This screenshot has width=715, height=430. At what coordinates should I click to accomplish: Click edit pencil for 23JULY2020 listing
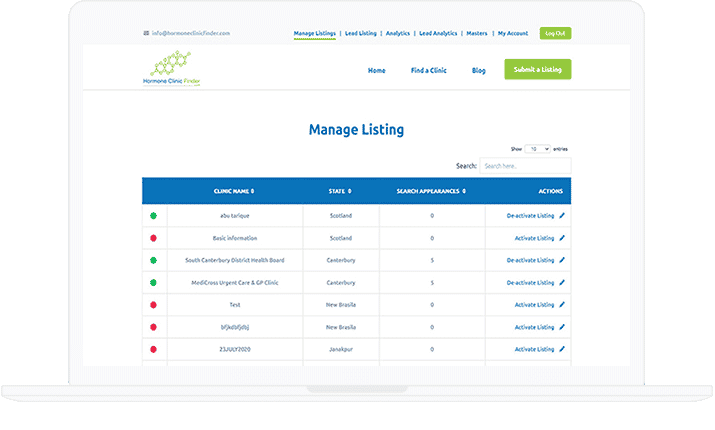(x=562, y=349)
